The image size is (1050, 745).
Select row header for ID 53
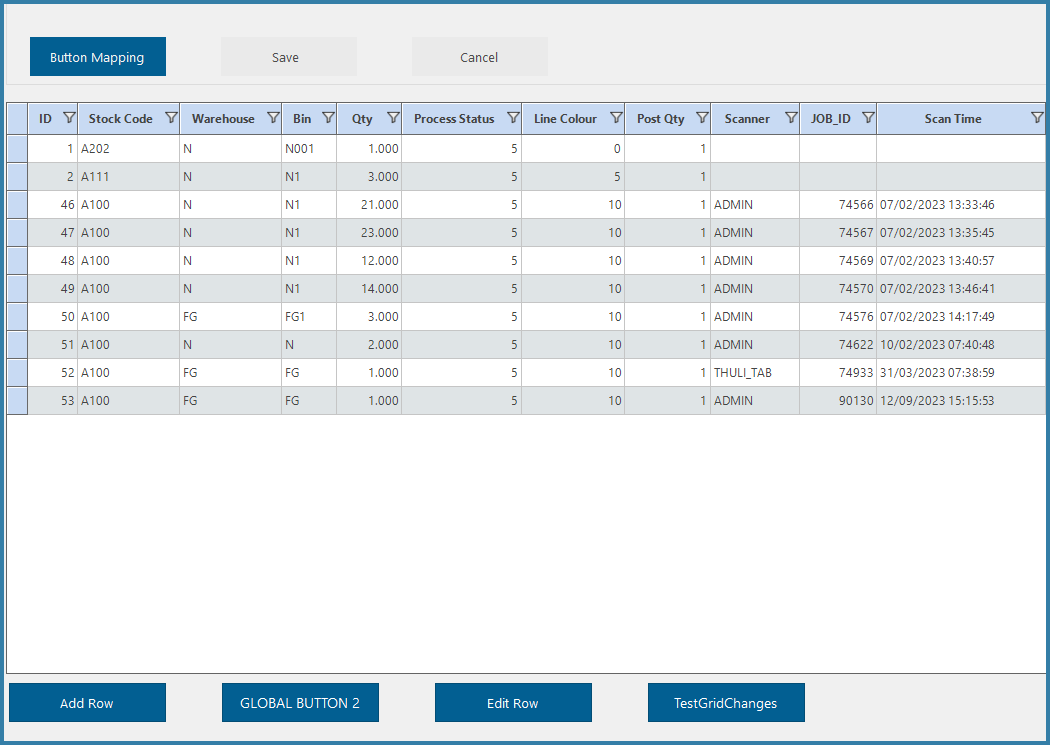tap(17, 401)
